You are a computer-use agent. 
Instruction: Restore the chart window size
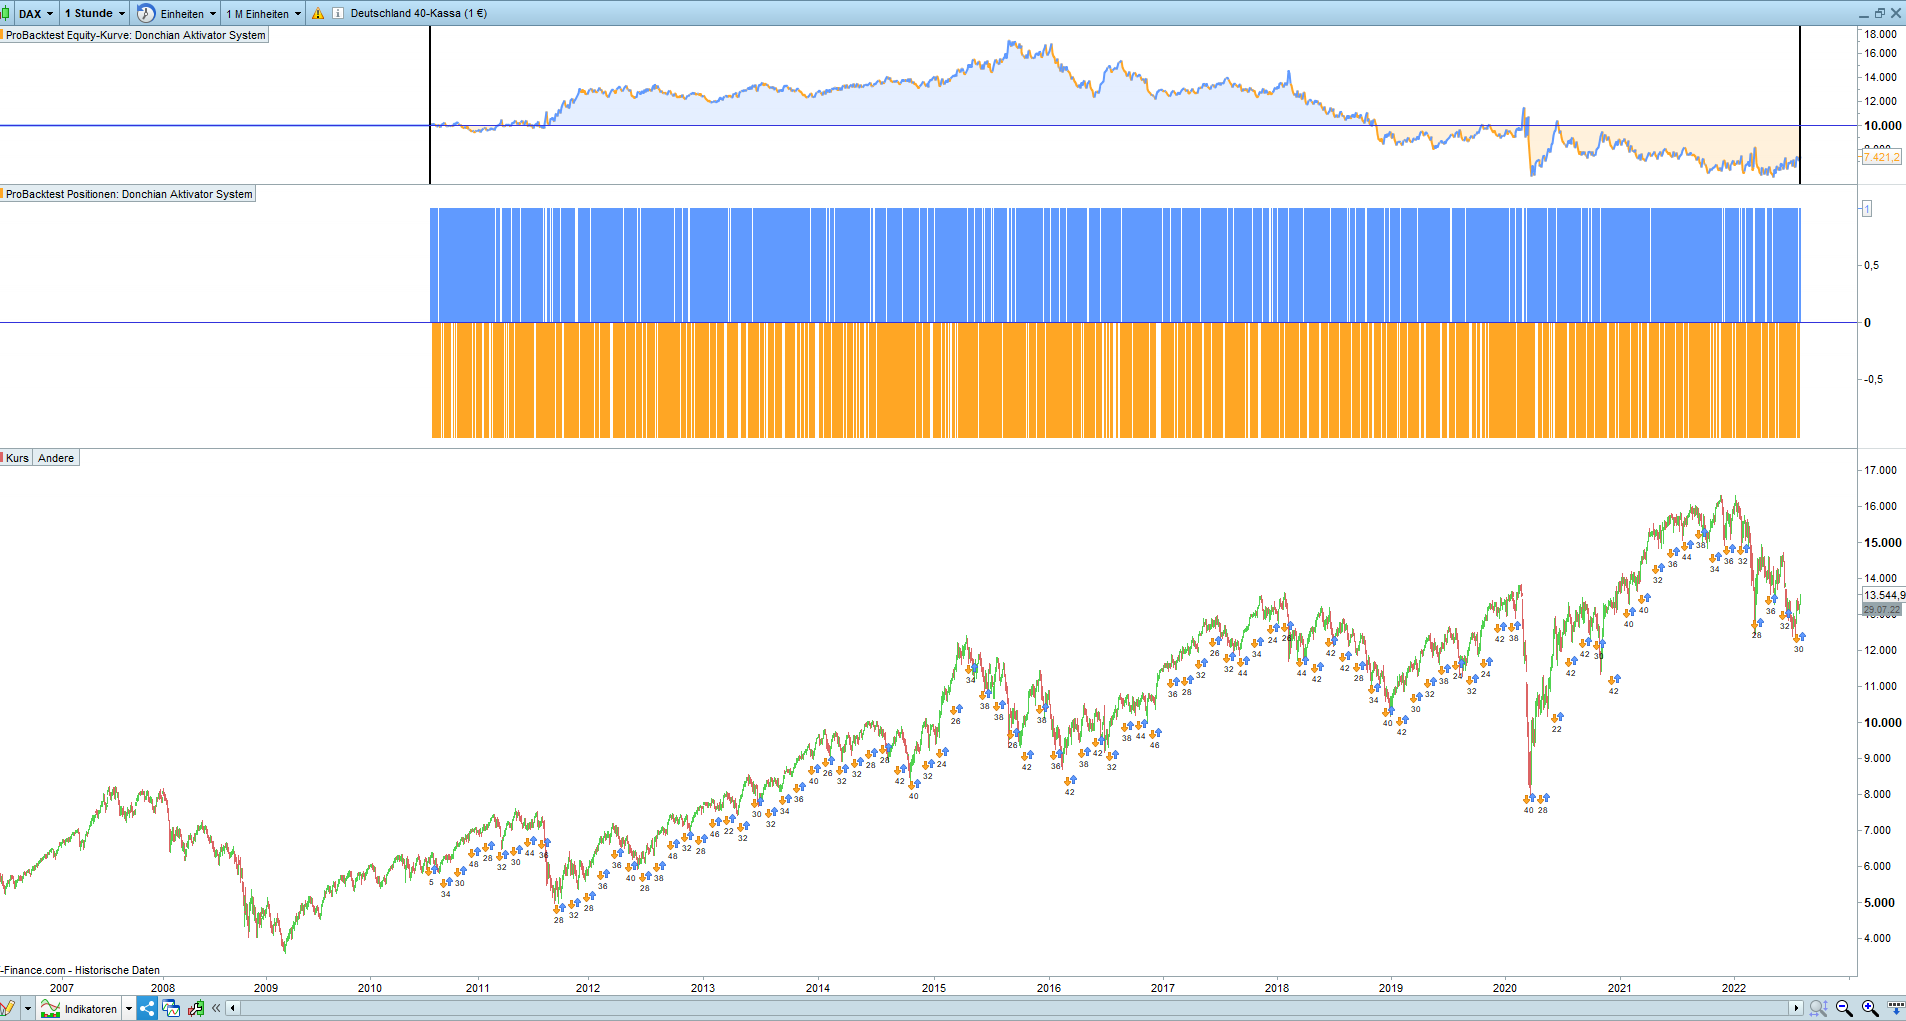[x=1880, y=13]
